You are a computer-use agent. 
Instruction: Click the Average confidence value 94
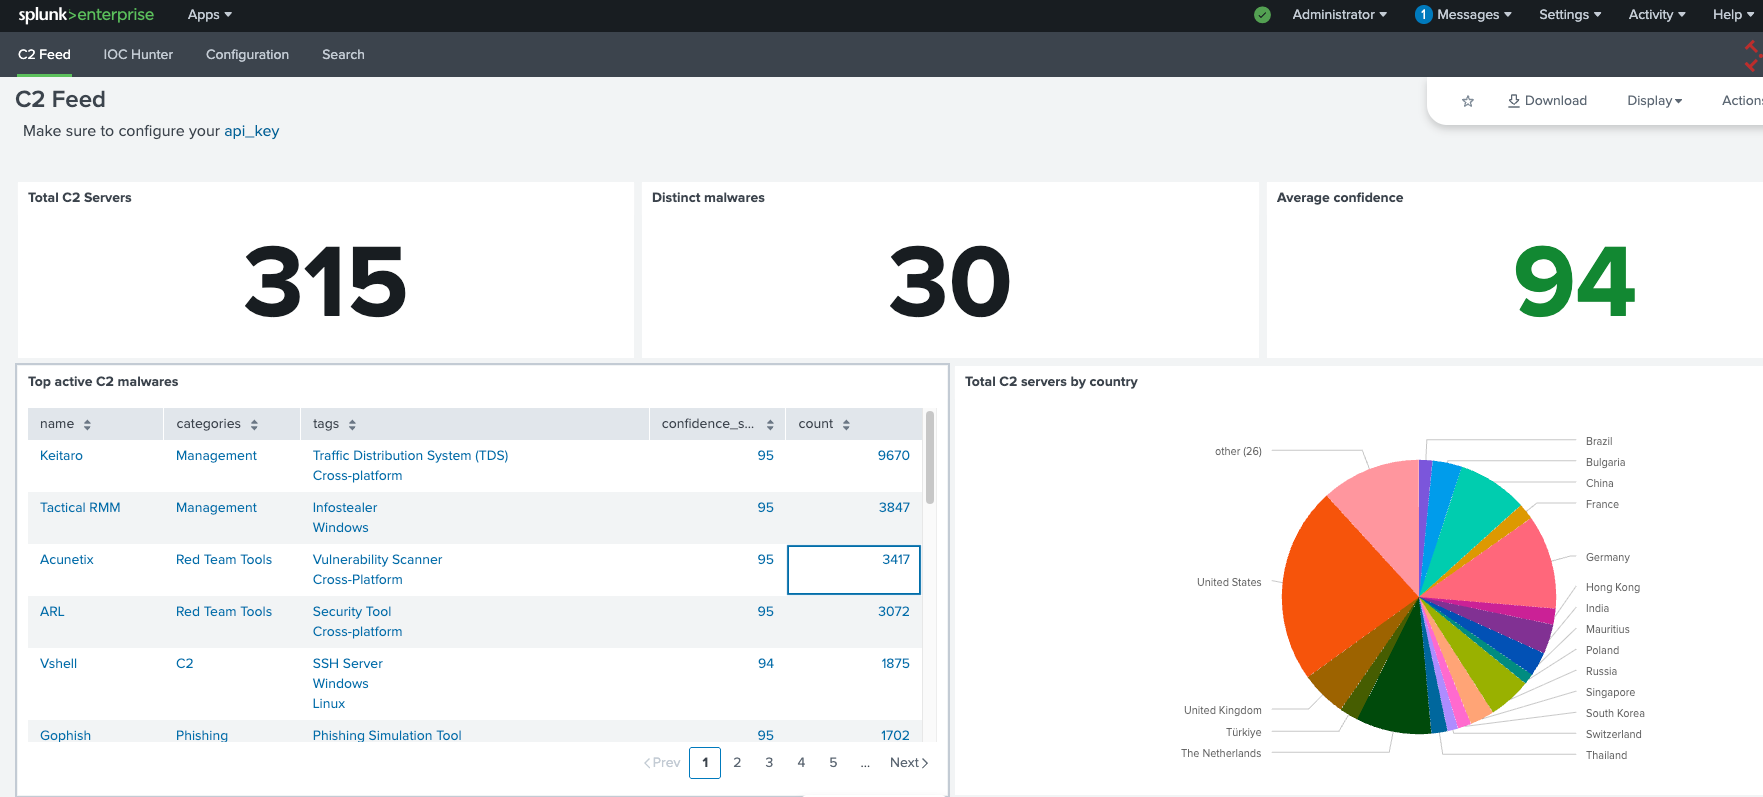(1574, 282)
